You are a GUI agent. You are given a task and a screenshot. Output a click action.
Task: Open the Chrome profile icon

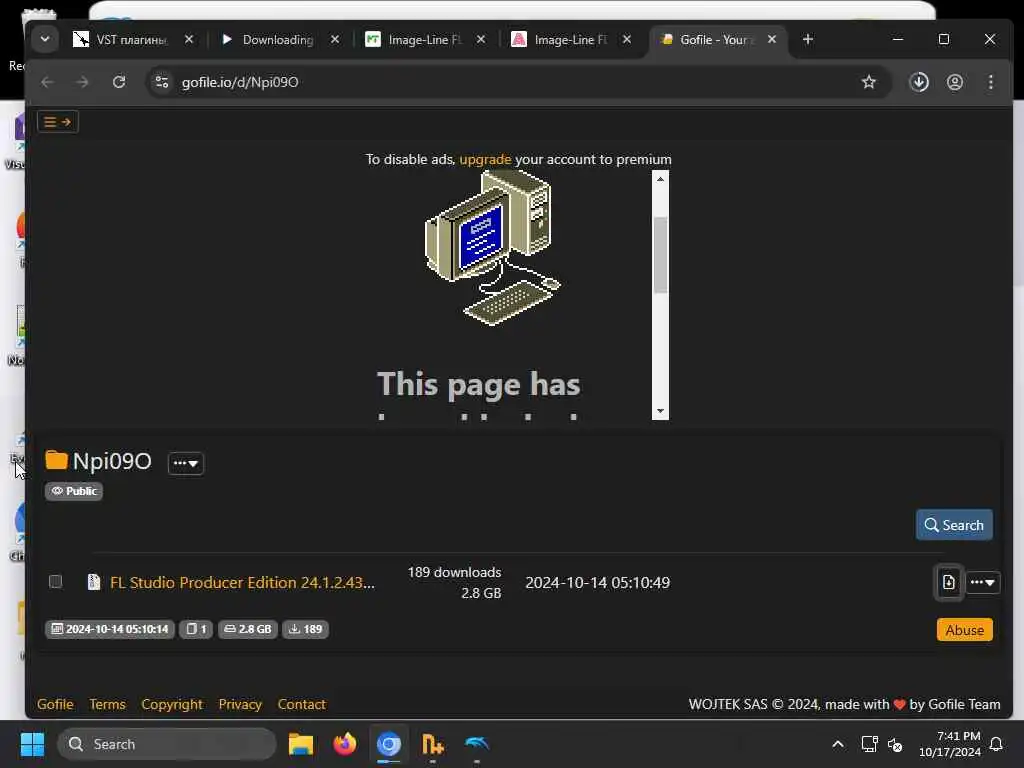click(x=955, y=82)
